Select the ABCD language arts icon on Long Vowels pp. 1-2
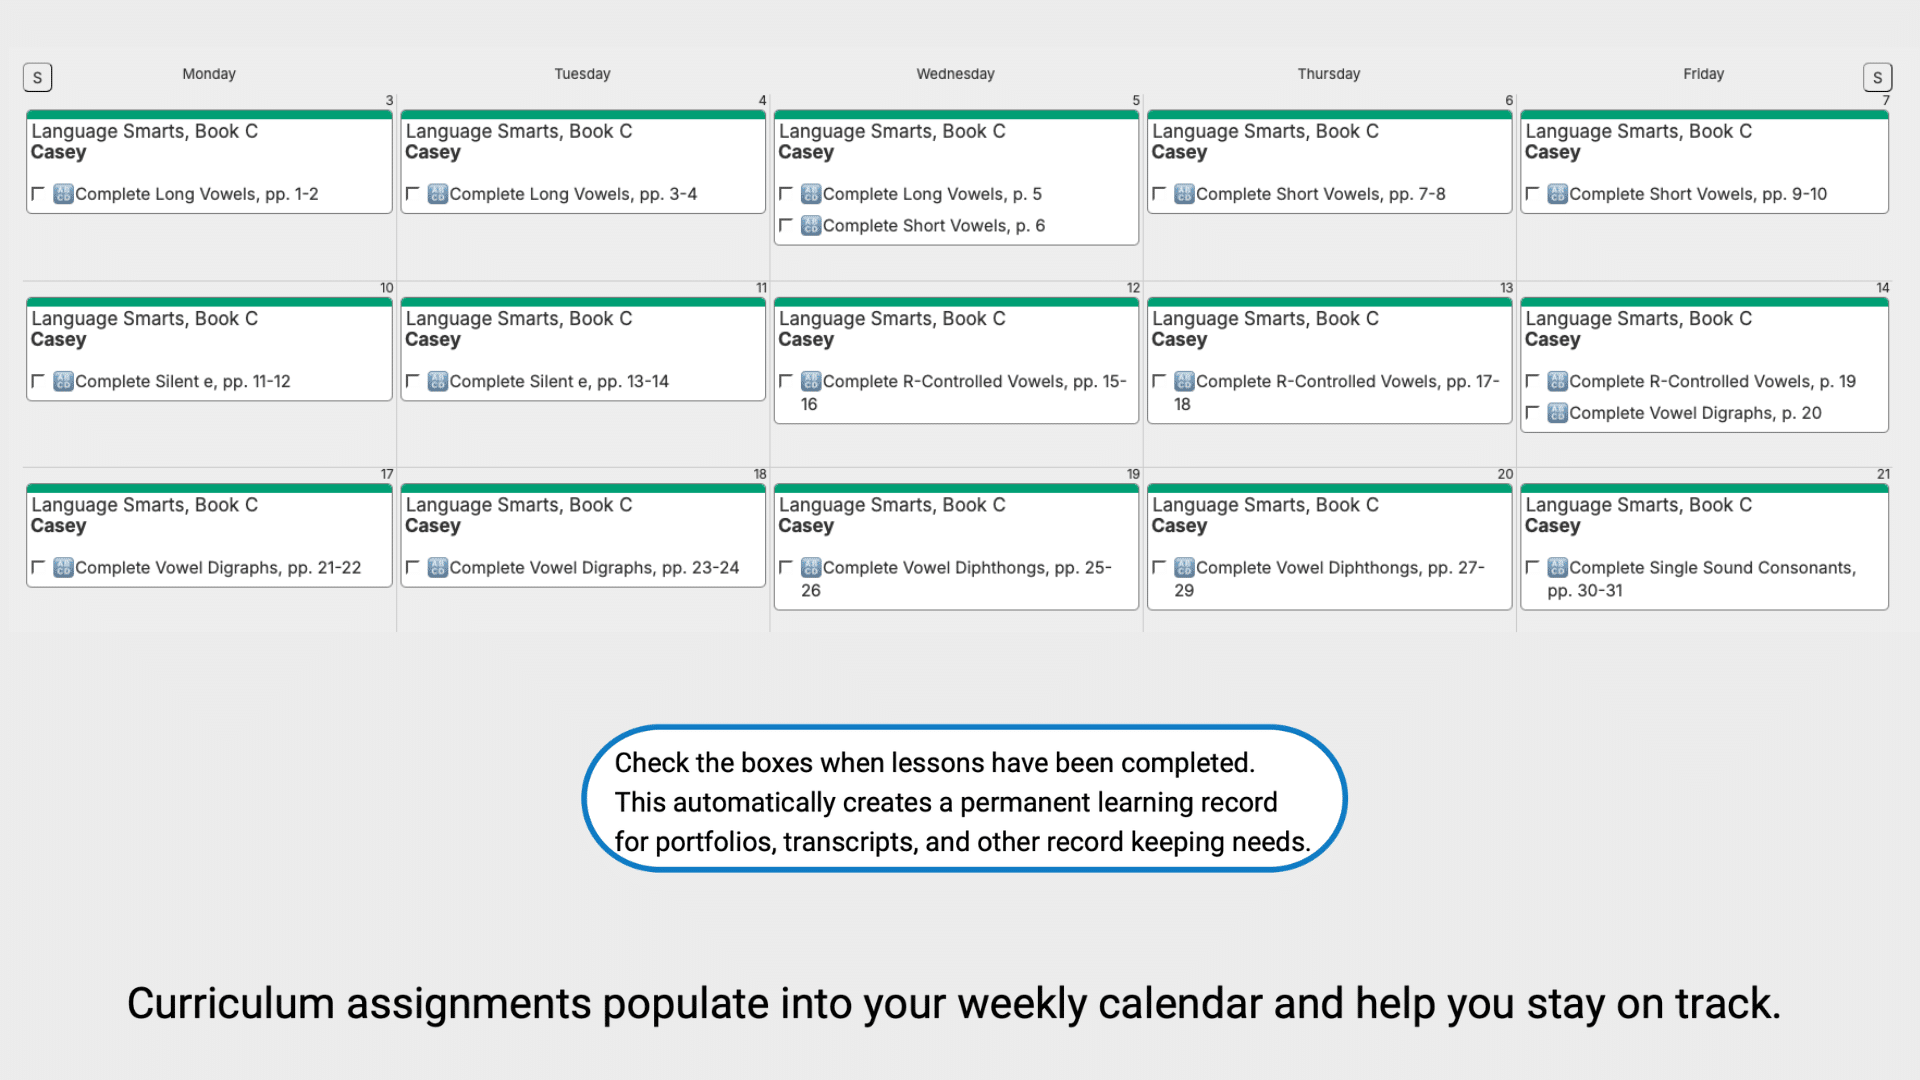Screen dimensions: 1920x1080 [x=61, y=194]
